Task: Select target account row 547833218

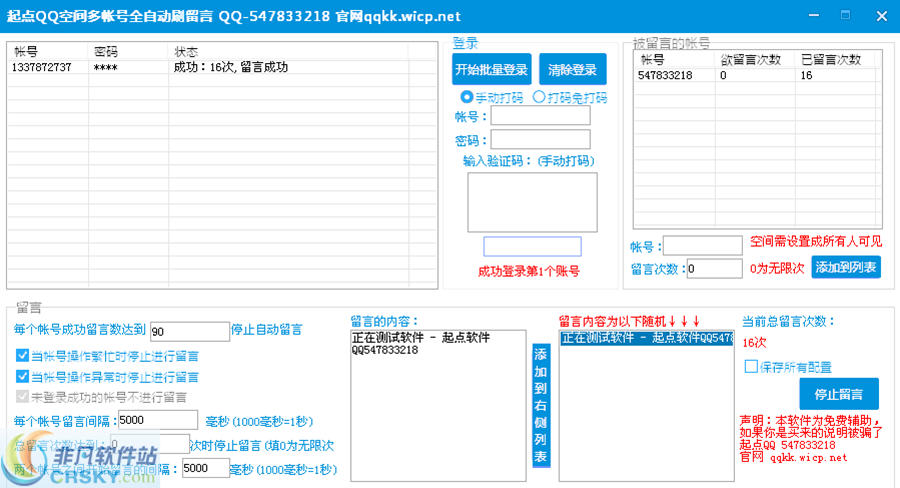Action: tap(757, 75)
